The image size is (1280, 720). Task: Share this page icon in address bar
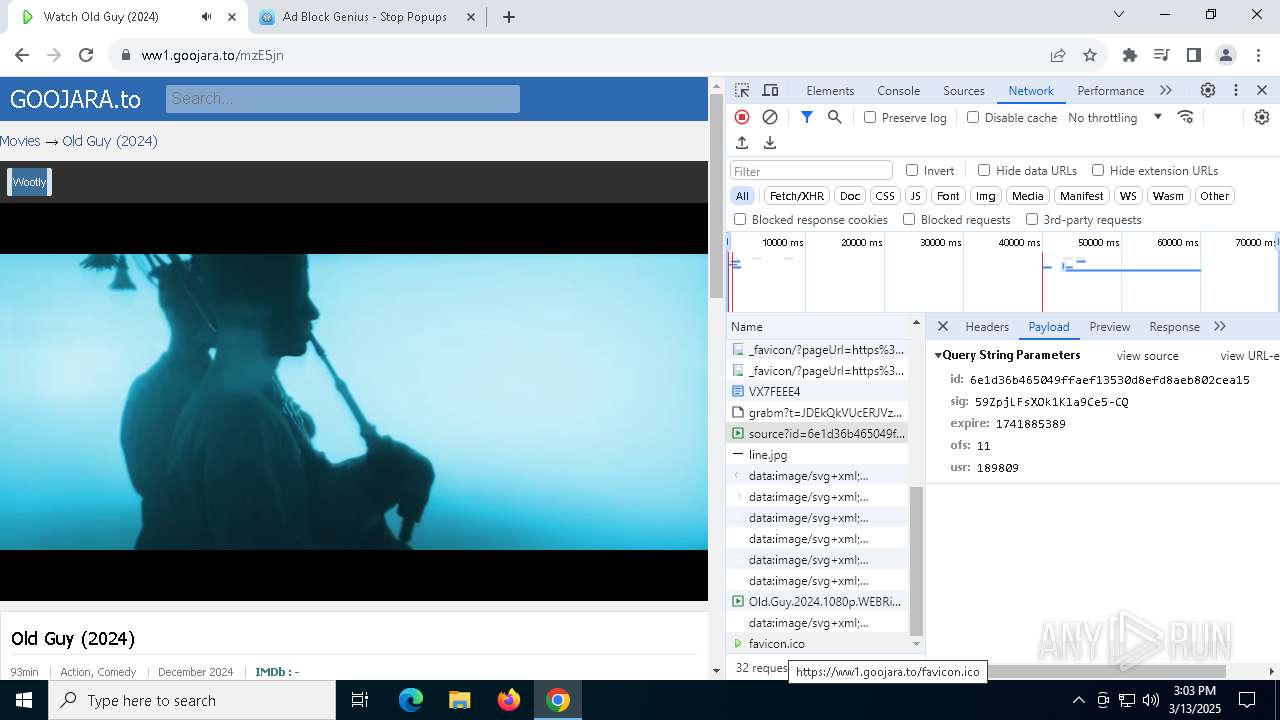[x=1058, y=55]
